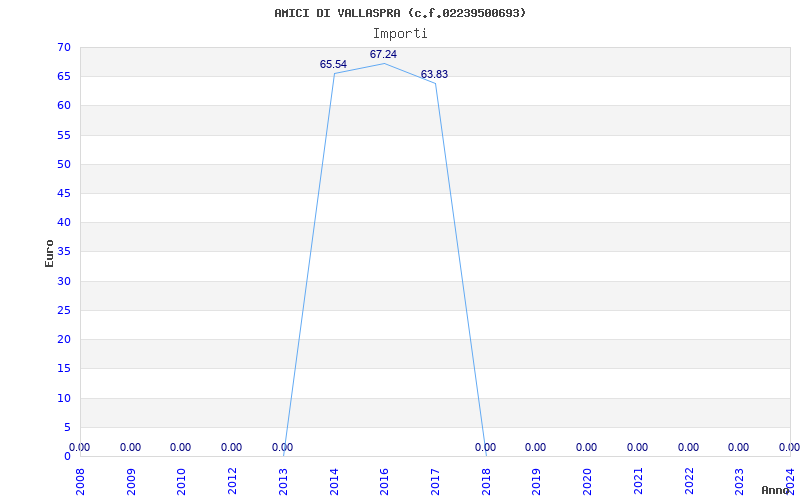Click the 2021 year label
Screen dimensions: 800x500
coord(638,481)
